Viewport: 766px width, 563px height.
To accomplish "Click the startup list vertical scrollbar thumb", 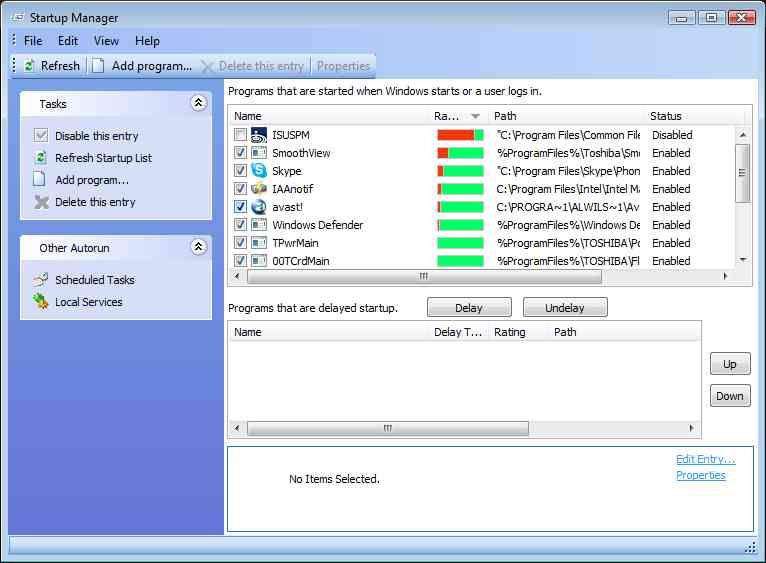I will (x=743, y=173).
